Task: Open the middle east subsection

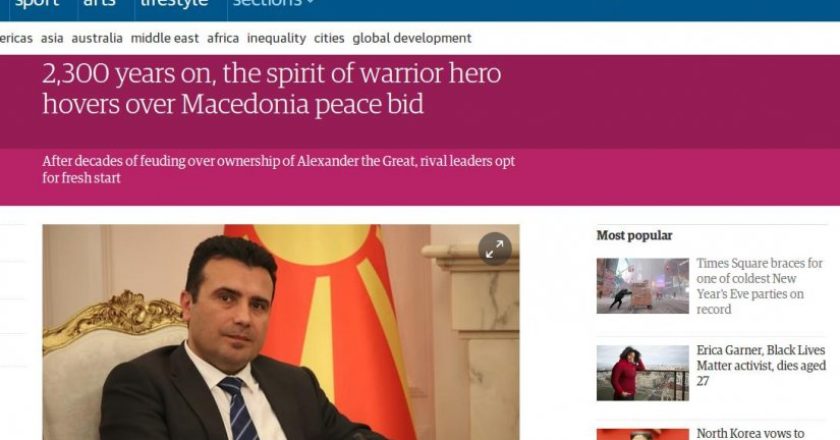Action: 165,38
